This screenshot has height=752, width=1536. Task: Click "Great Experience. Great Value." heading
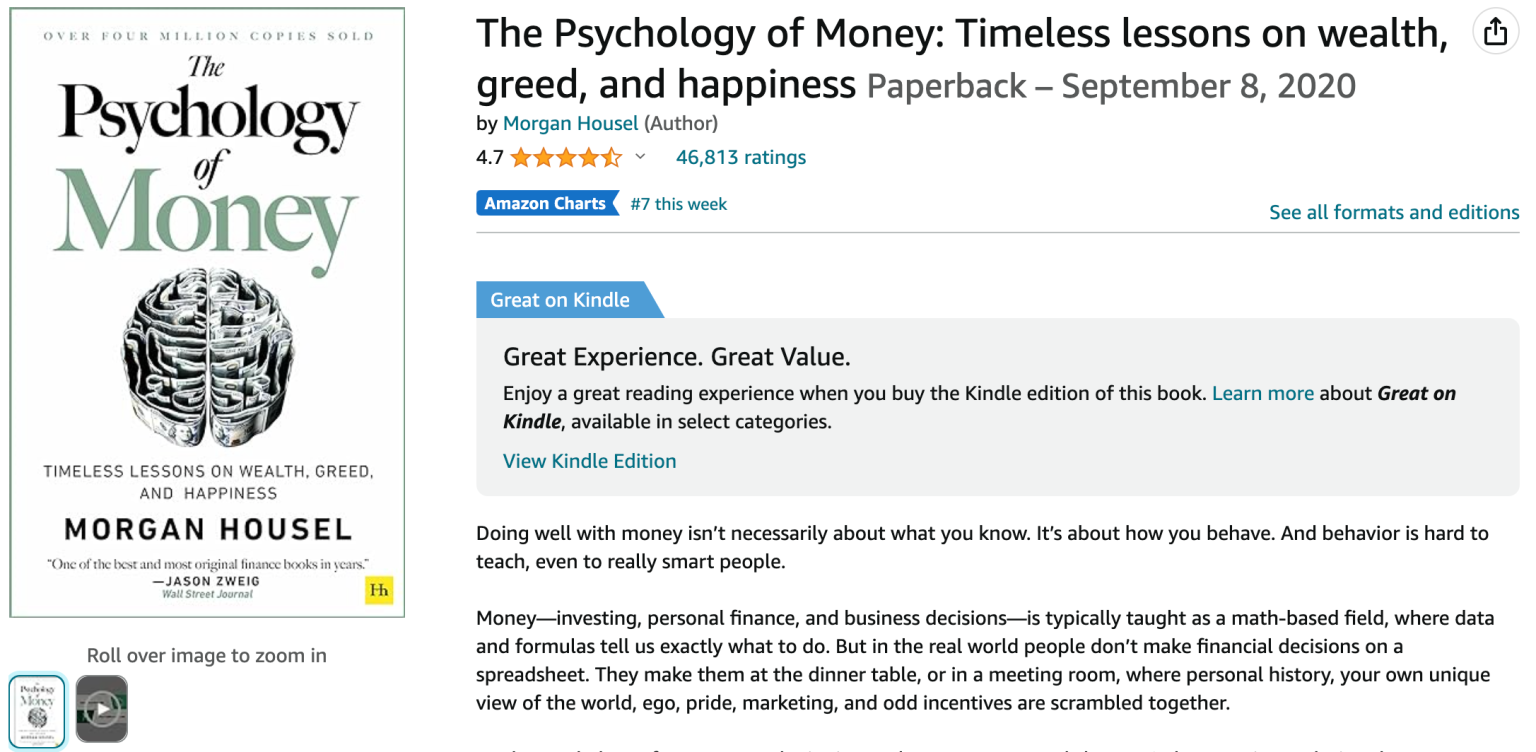coord(676,357)
